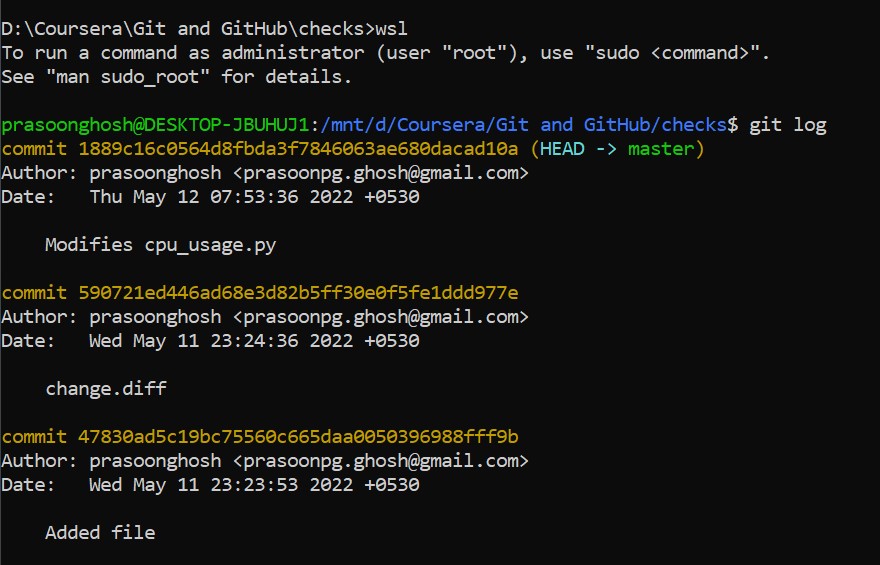This screenshot has width=880, height=565.
Task: Click the 'sudo <command>' text in the notice
Action: click(672, 53)
